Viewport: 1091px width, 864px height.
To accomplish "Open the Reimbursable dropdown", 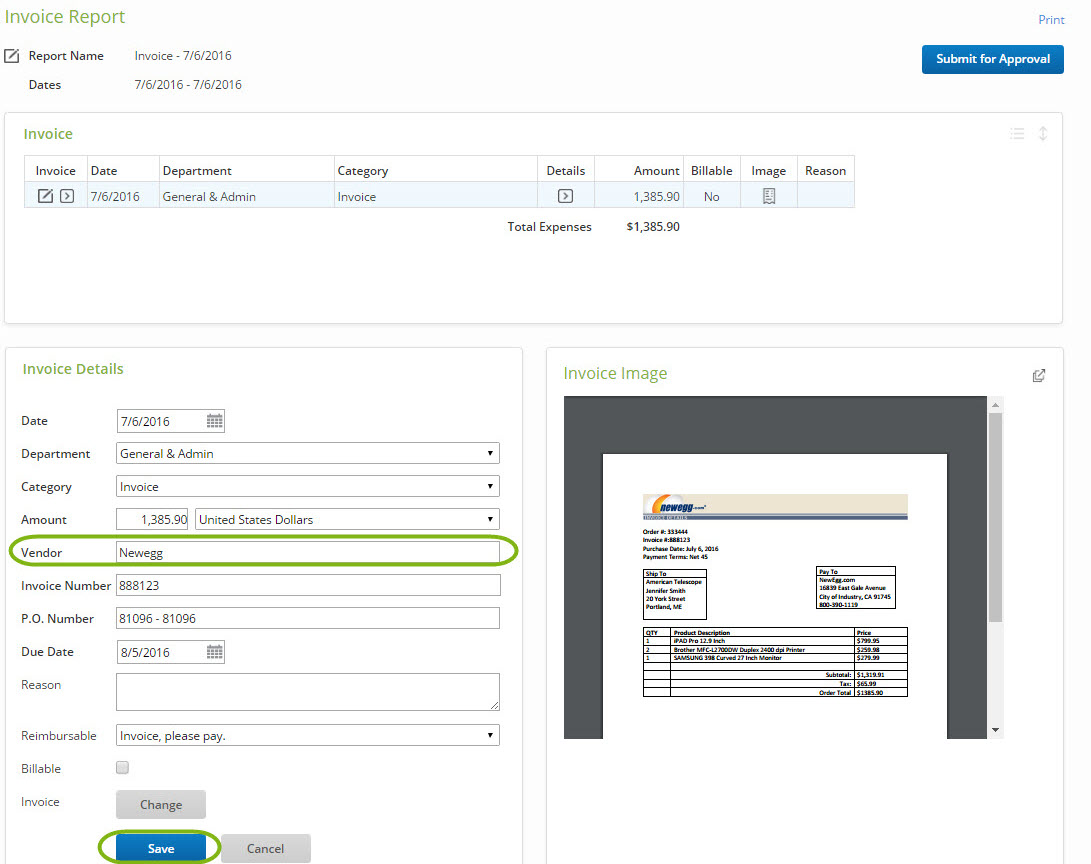I will coord(308,735).
